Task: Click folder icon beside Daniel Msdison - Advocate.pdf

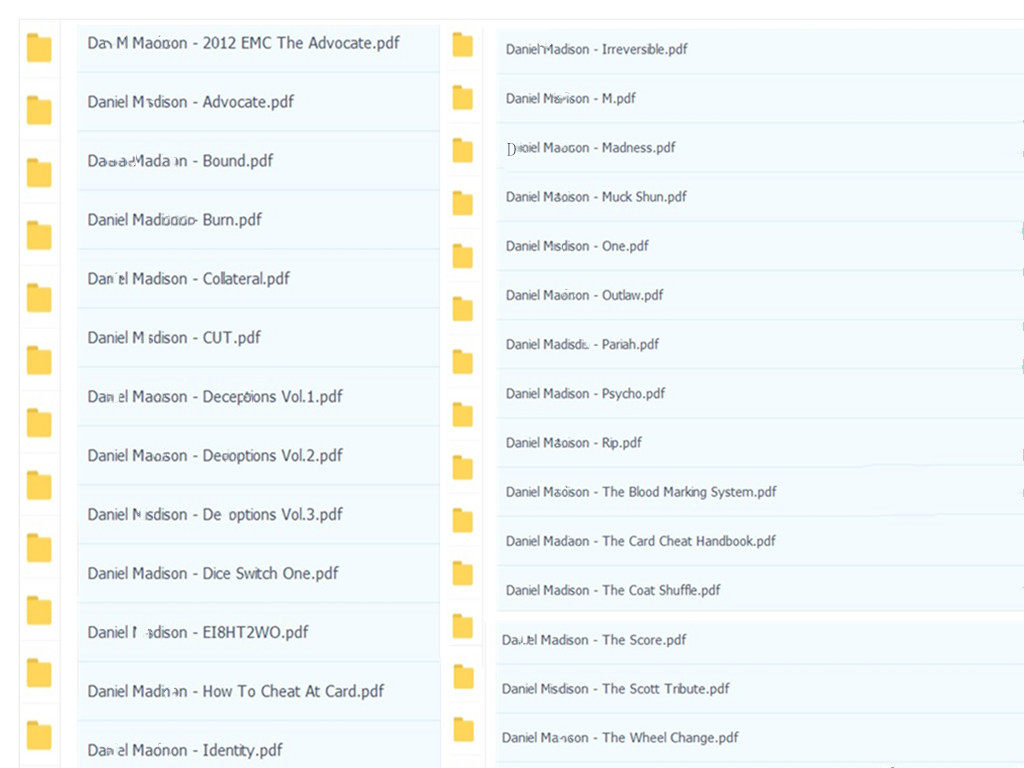Action: coord(39,110)
